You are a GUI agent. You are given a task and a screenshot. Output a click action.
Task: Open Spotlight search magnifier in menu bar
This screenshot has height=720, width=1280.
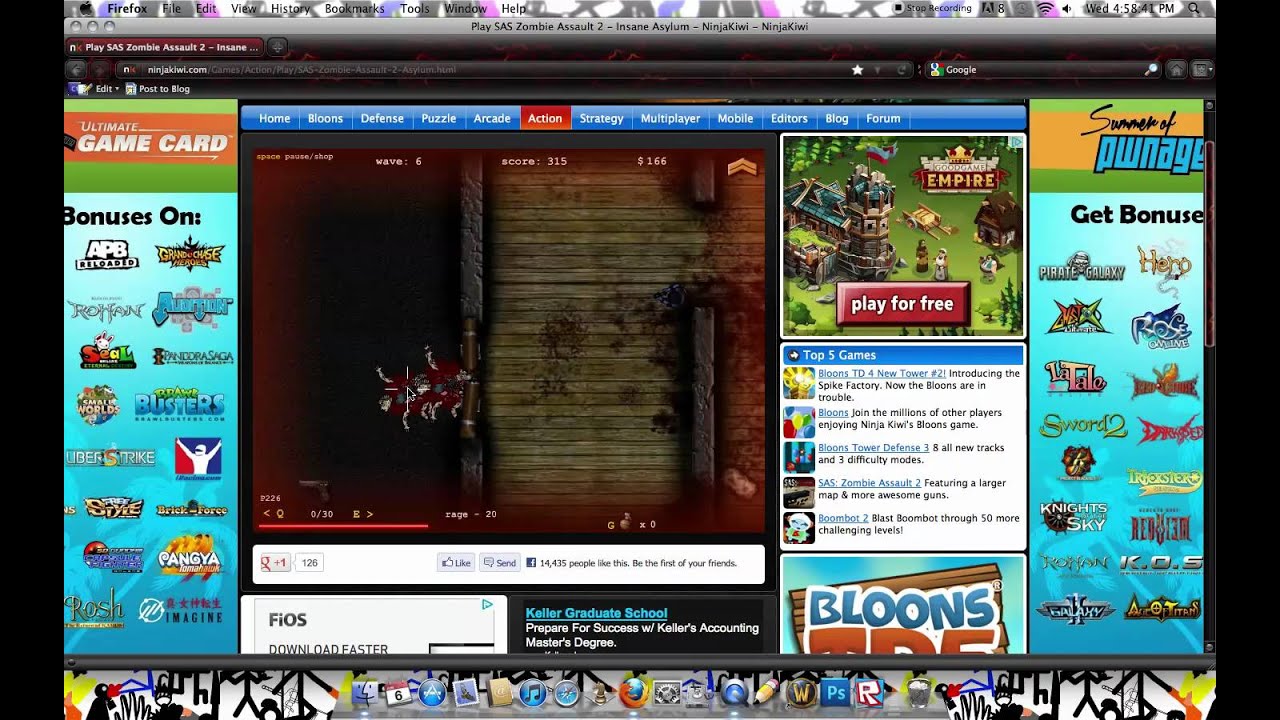(x=1194, y=8)
